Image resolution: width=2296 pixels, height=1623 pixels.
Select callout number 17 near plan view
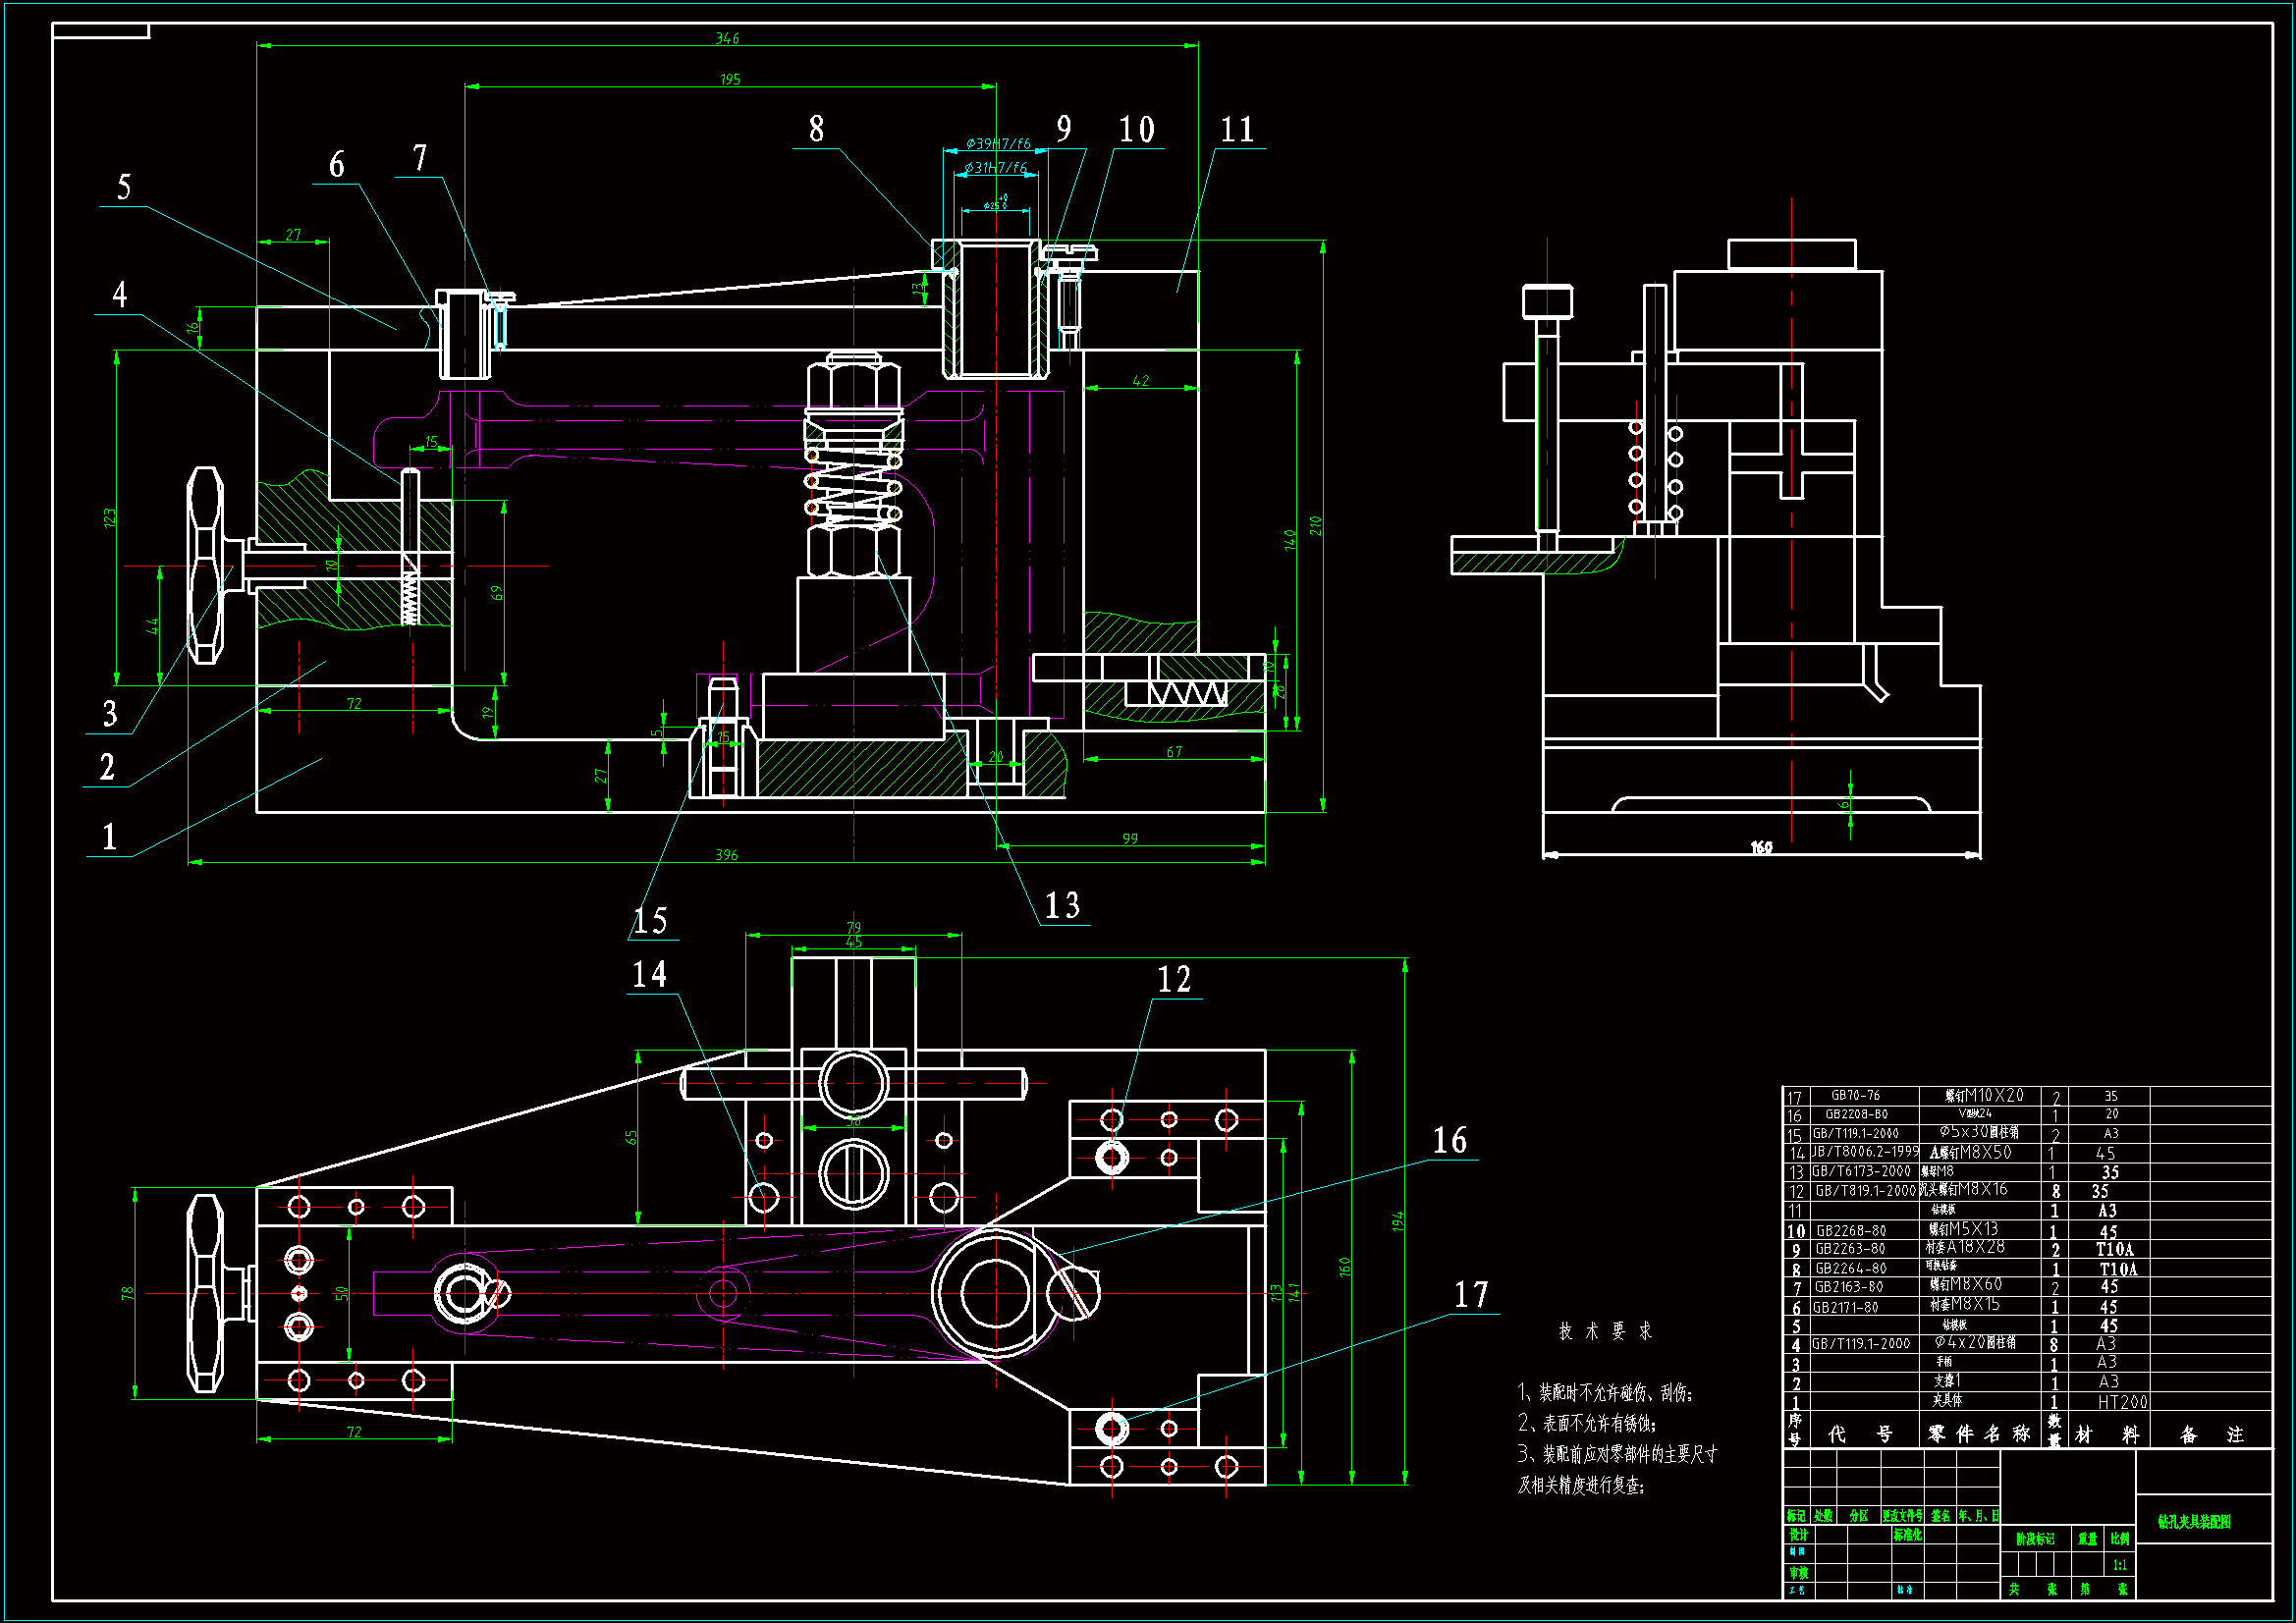click(x=1471, y=1295)
